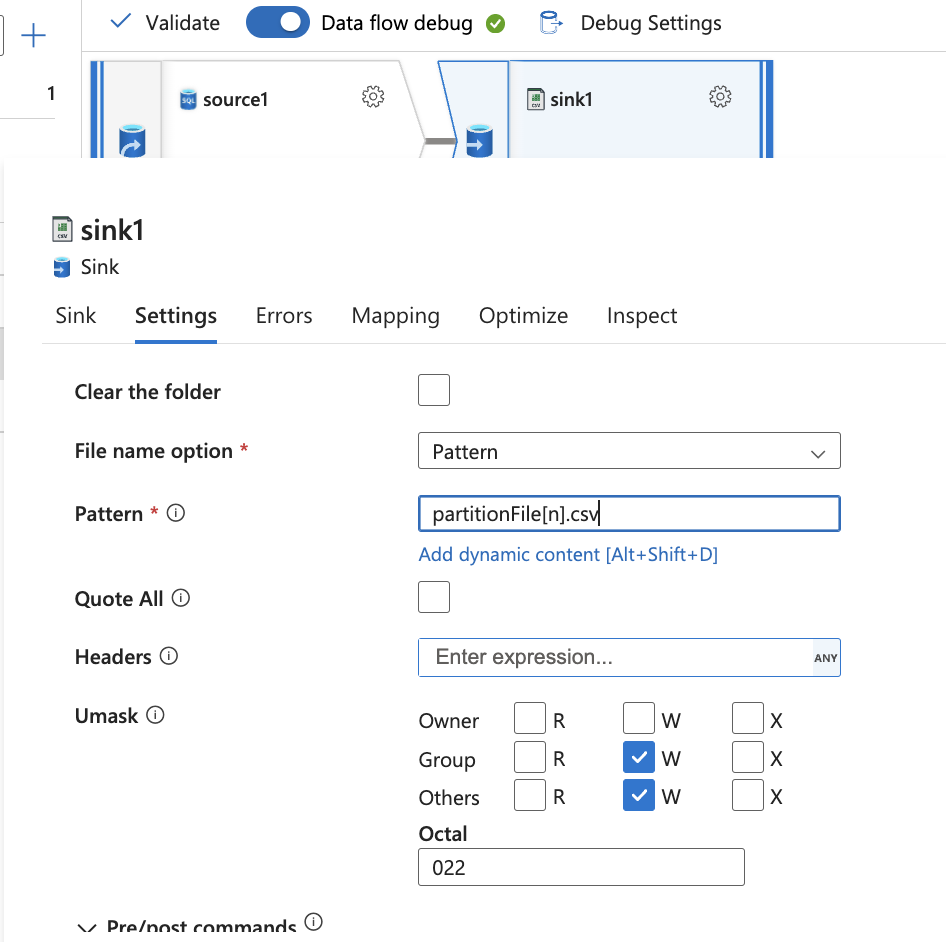946x942 pixels.
Task: Click the Umask info icon
Action: 155,715
